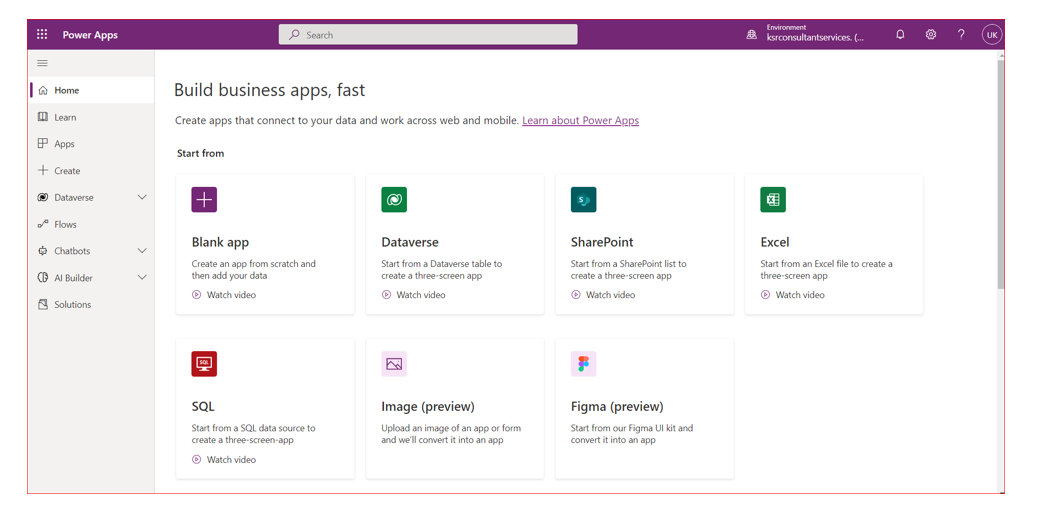Click search magnifier icon in search box

click(x=294, y=34)
